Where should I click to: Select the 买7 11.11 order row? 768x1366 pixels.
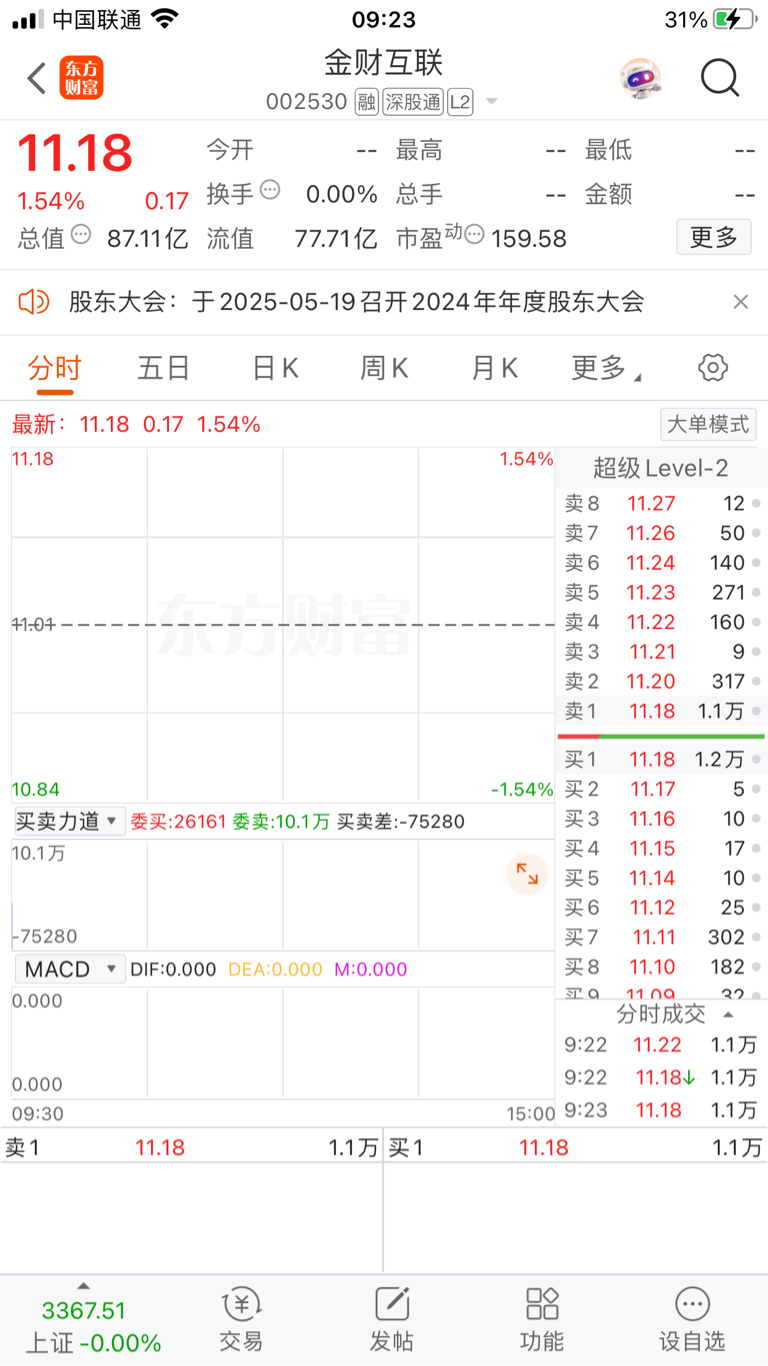click(660, 937)
